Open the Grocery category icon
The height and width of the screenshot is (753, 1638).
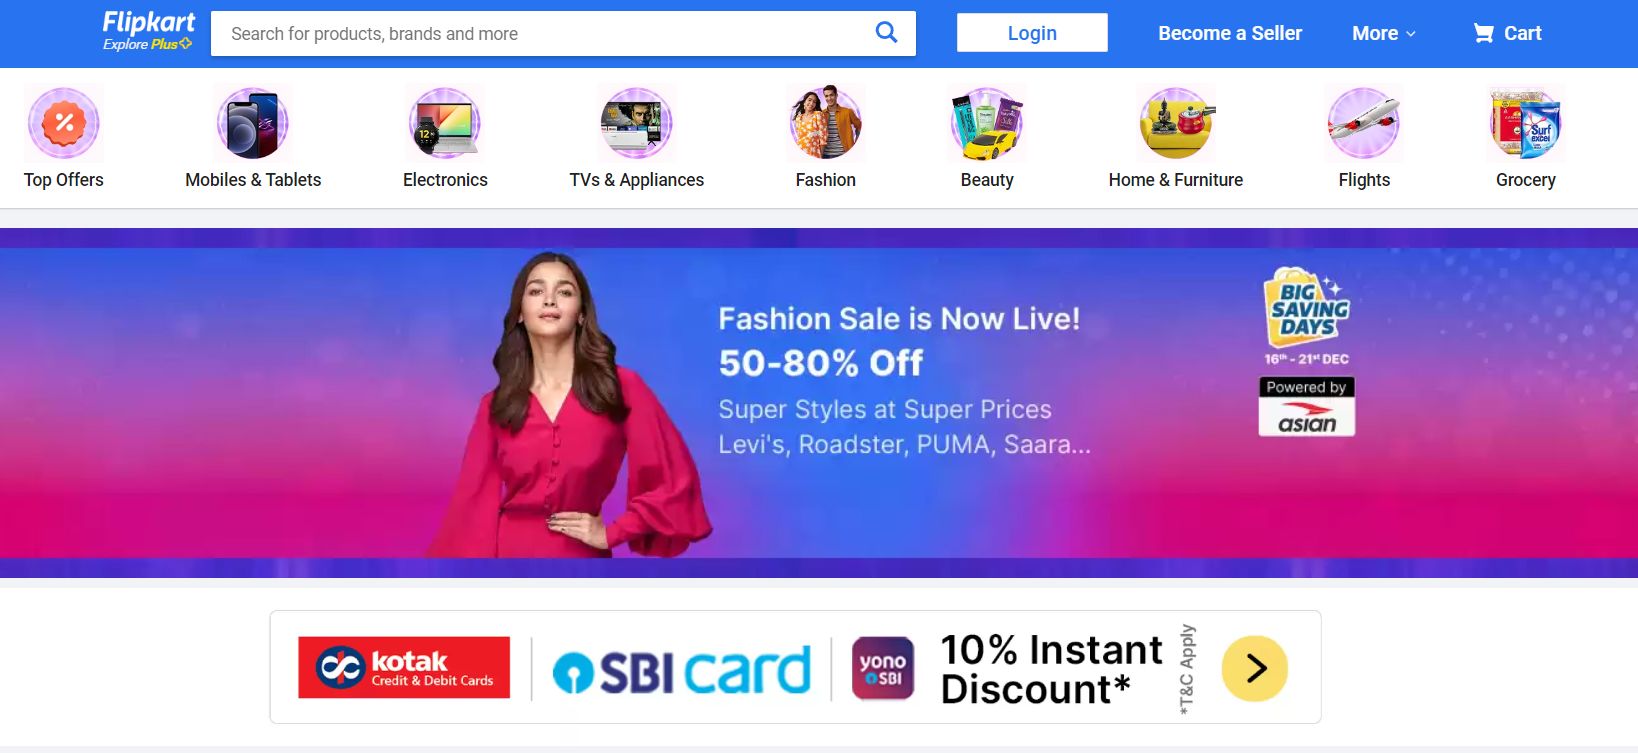[x=1526, y=123]
